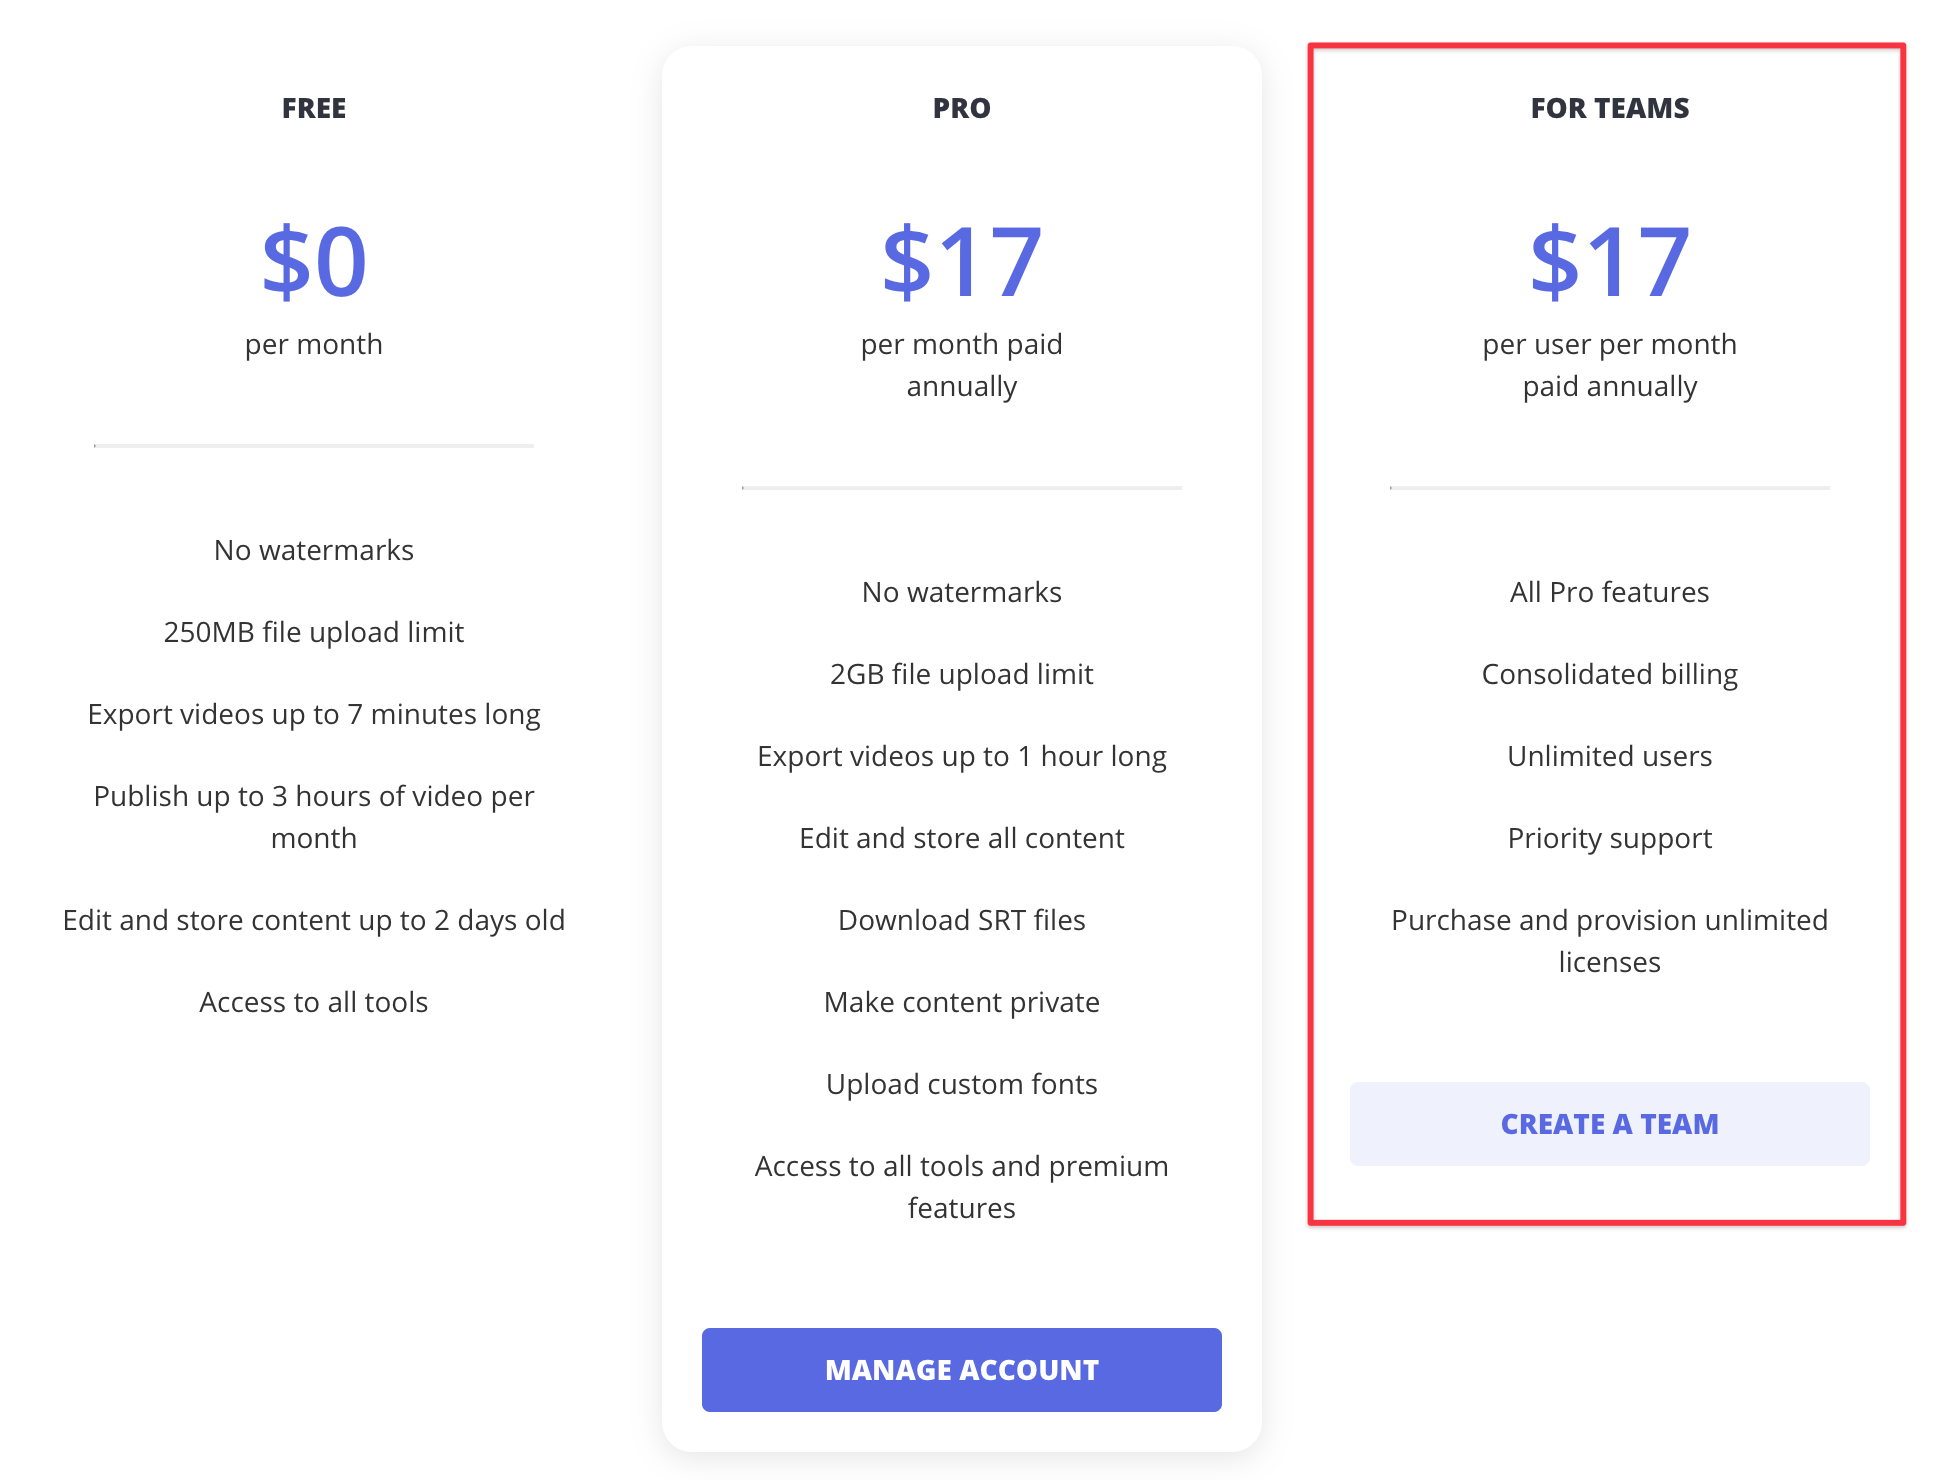Screen dimensions: 1946x1480
Task: Click the "Consolidated billing" feature
Action: click(1609, 674)
